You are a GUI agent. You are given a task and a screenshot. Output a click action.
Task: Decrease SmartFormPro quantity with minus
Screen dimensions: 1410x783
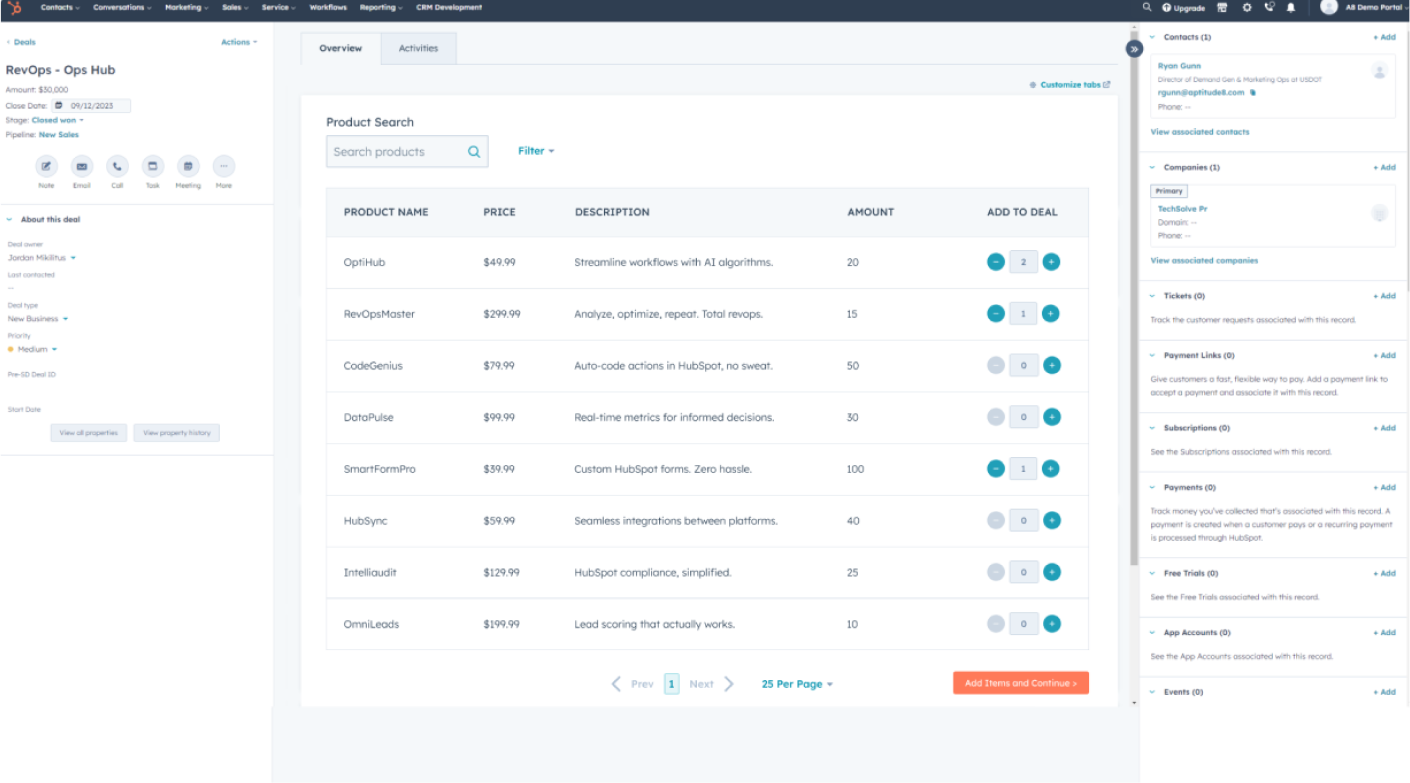tap(996, 468)
